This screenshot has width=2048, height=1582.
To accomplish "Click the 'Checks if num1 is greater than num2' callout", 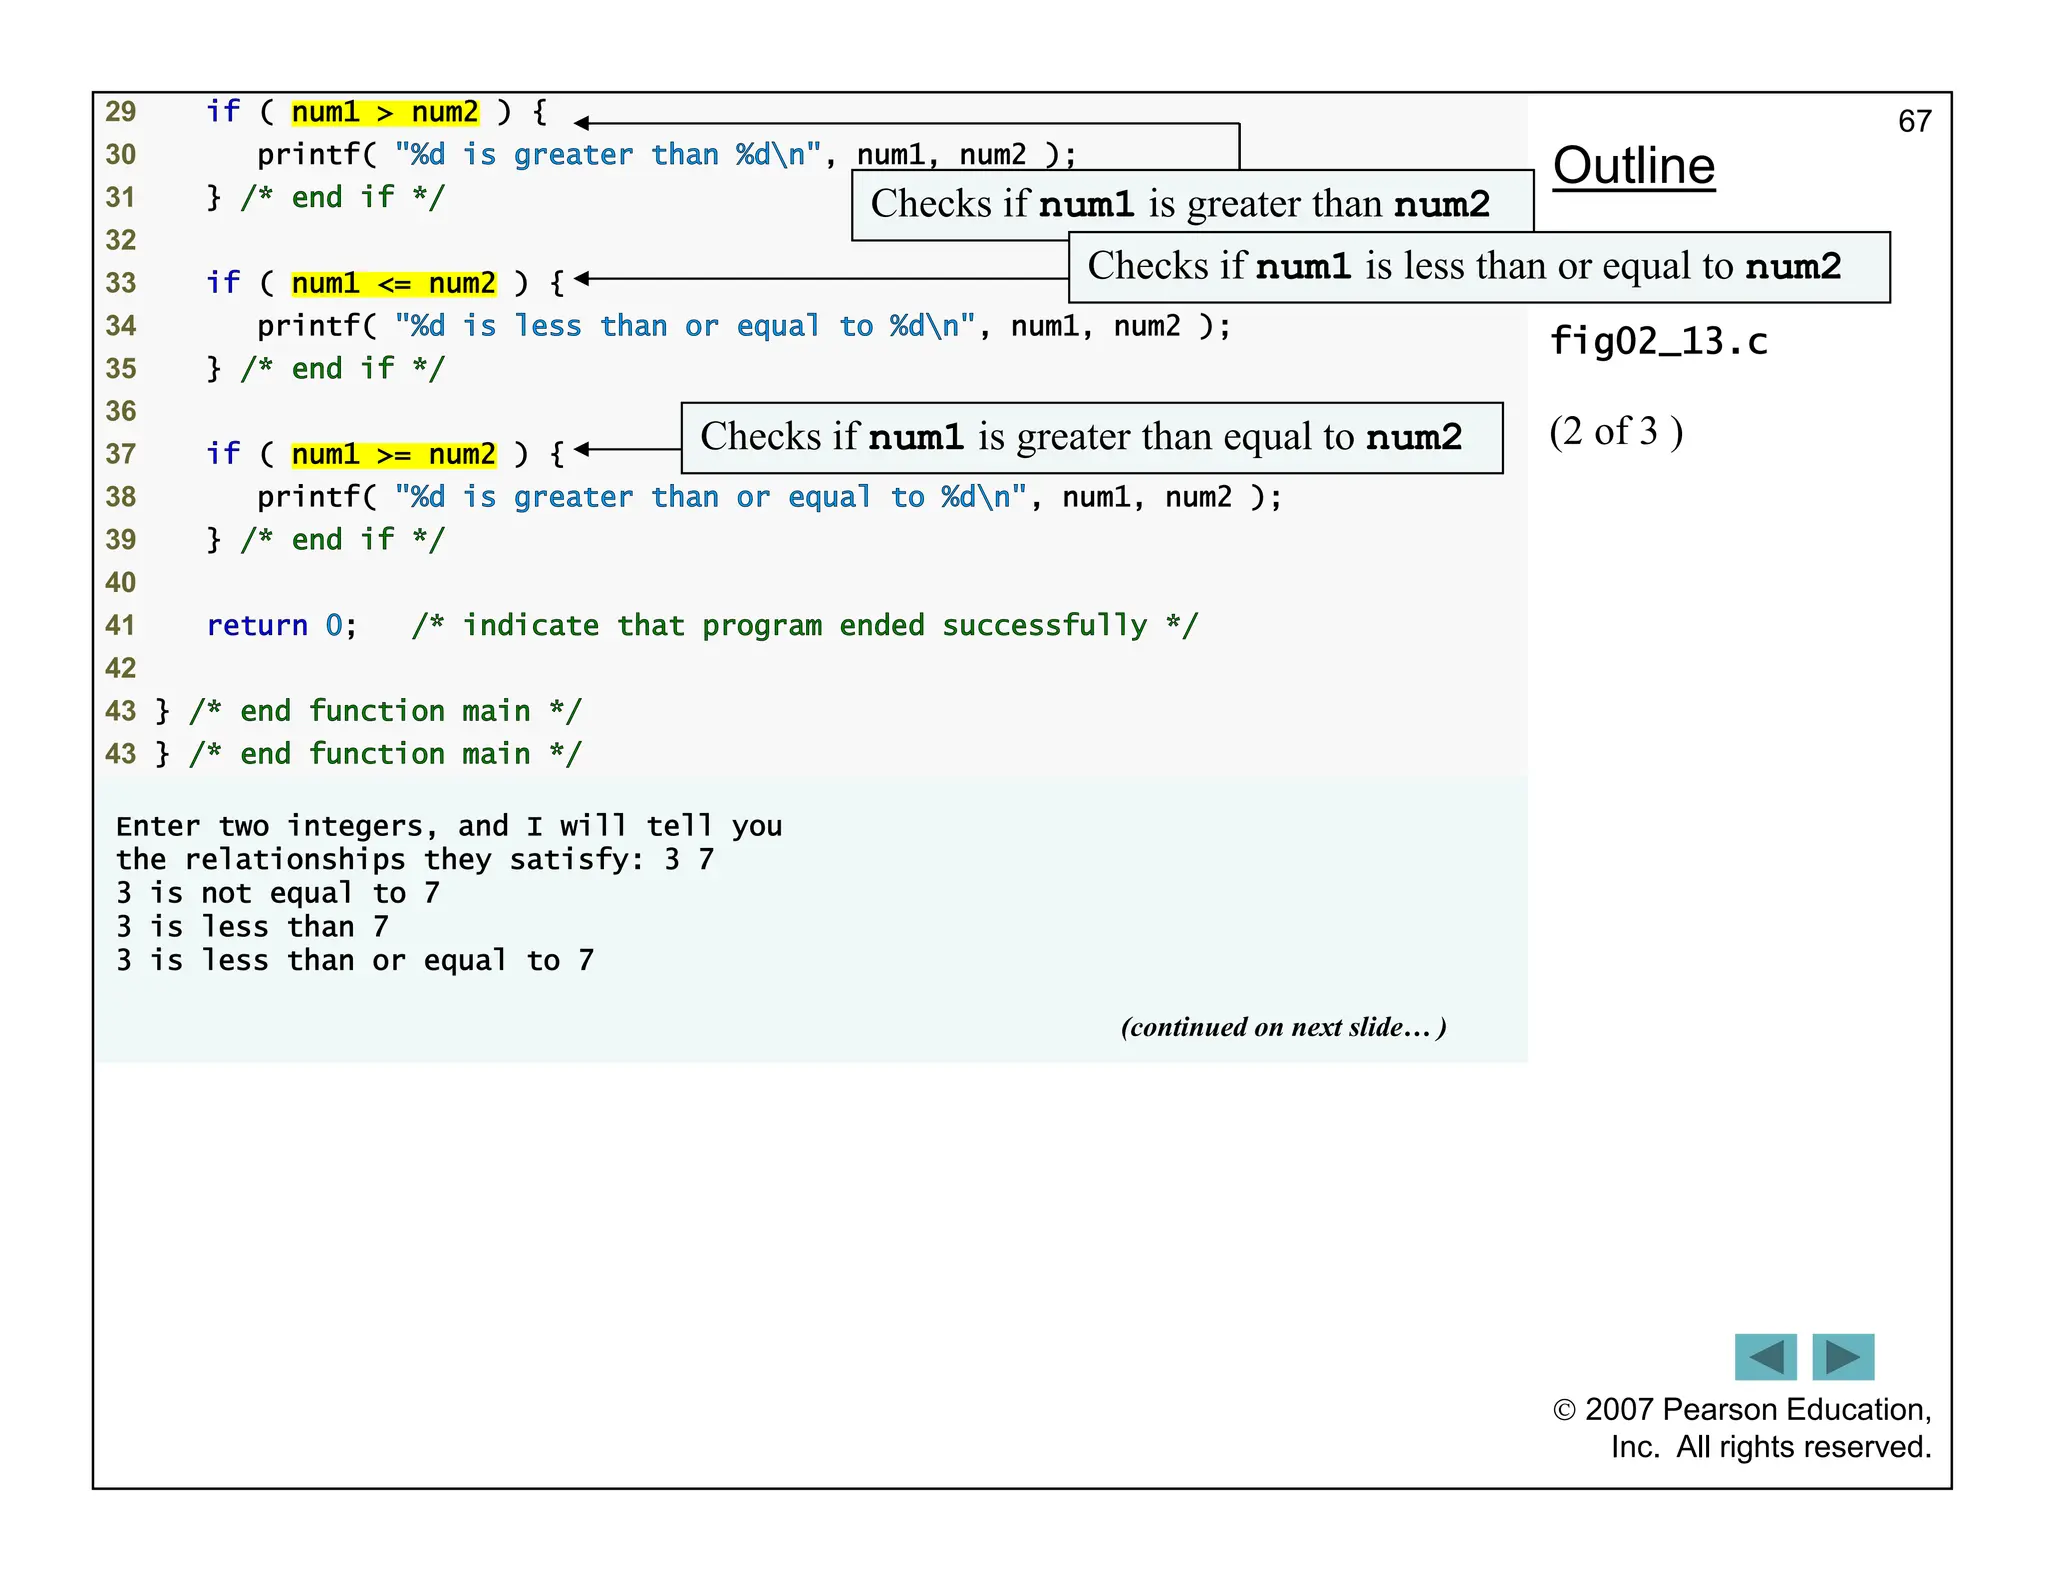I will [1180, 204].
